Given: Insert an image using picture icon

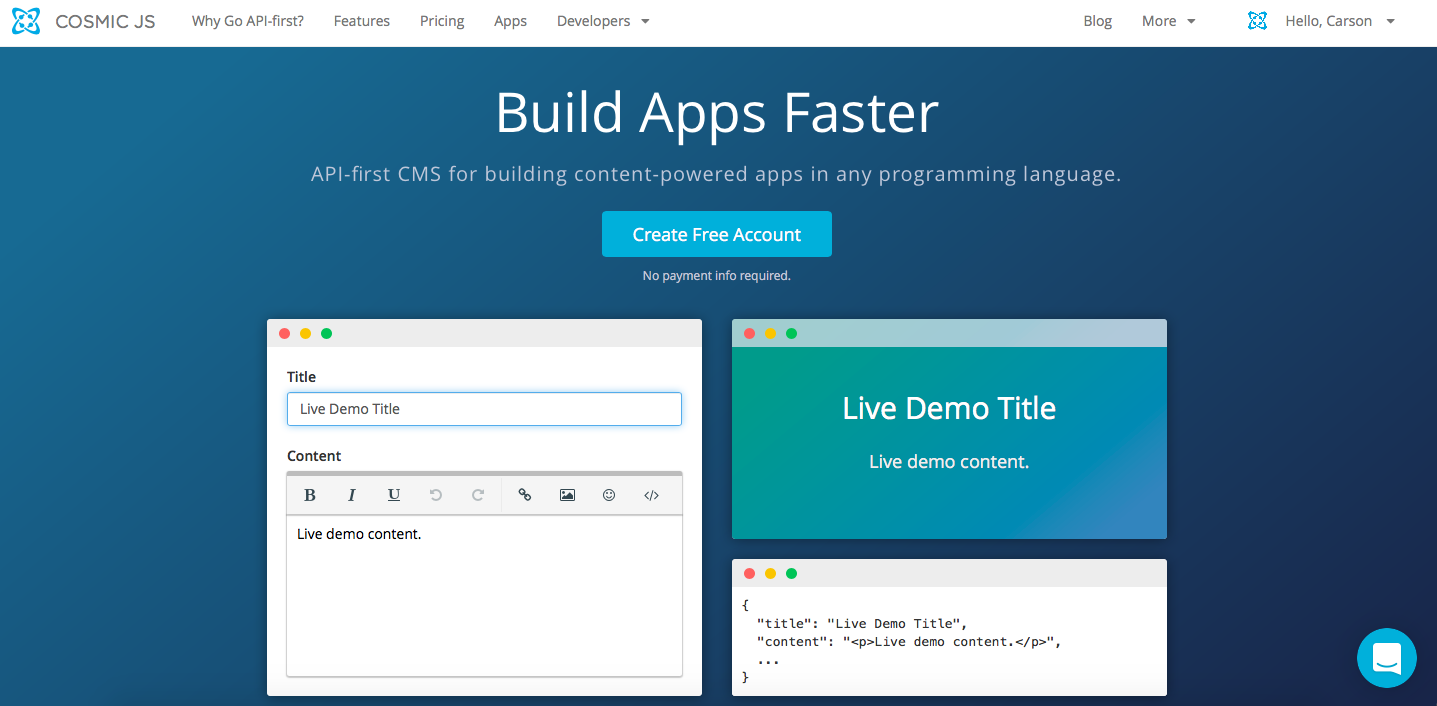Looking at the screenshot, I should [567, 495].
